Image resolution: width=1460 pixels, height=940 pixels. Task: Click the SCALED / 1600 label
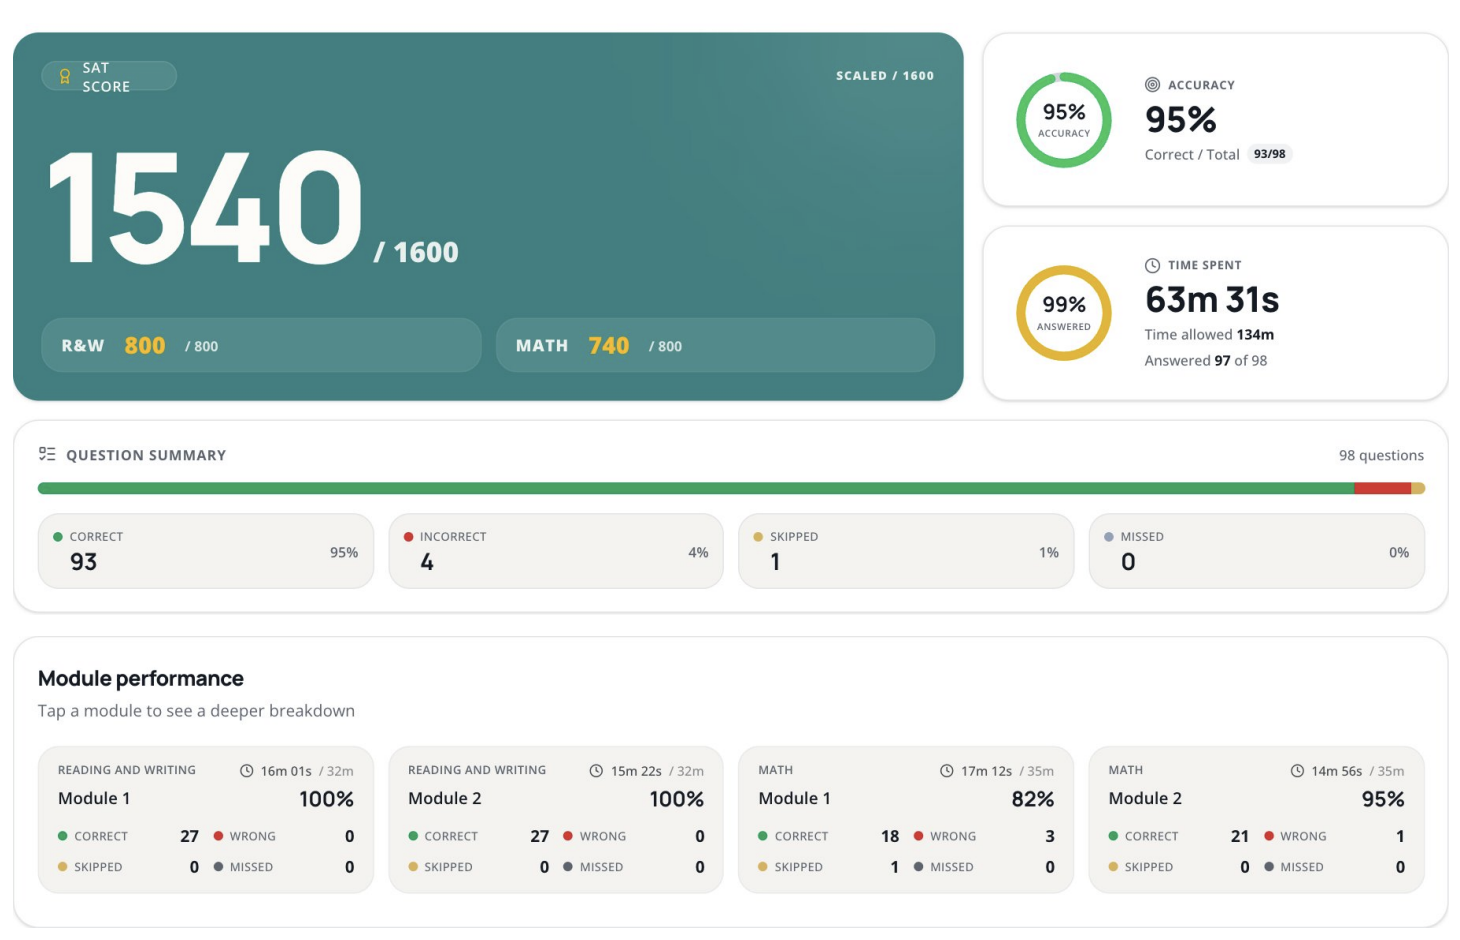(x=885, y=76)
